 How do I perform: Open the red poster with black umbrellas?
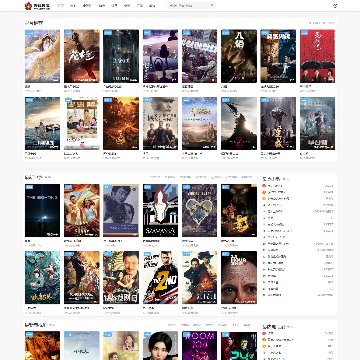coord(317,56)
